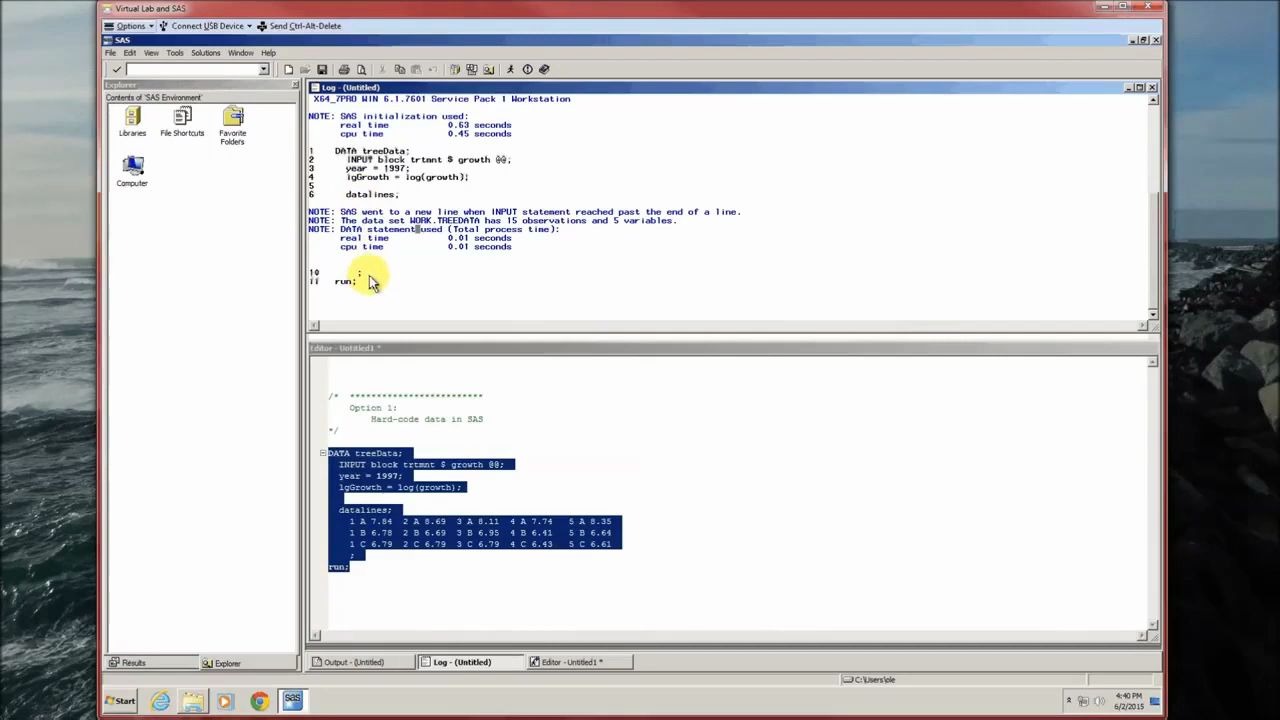The width and height of the screenshot is (1280, 720).
Task: Click the Editor window horizontal scrollbar
Action: 729,635
